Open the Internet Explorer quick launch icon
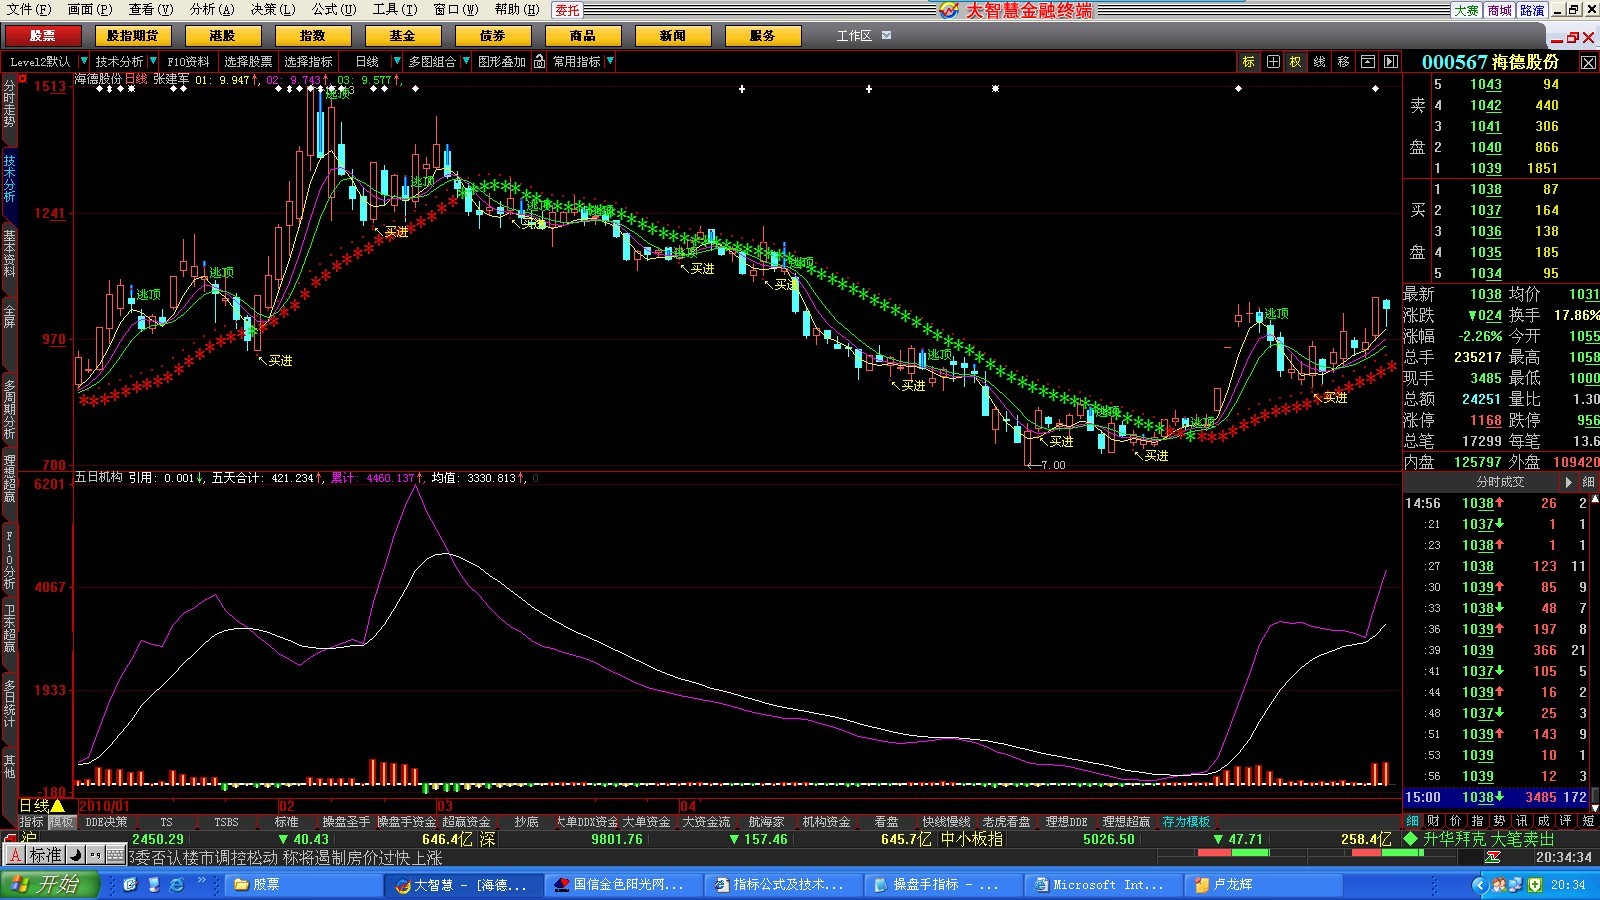Viewport: 1600px width, 900px height. click(x=177, y=885)
